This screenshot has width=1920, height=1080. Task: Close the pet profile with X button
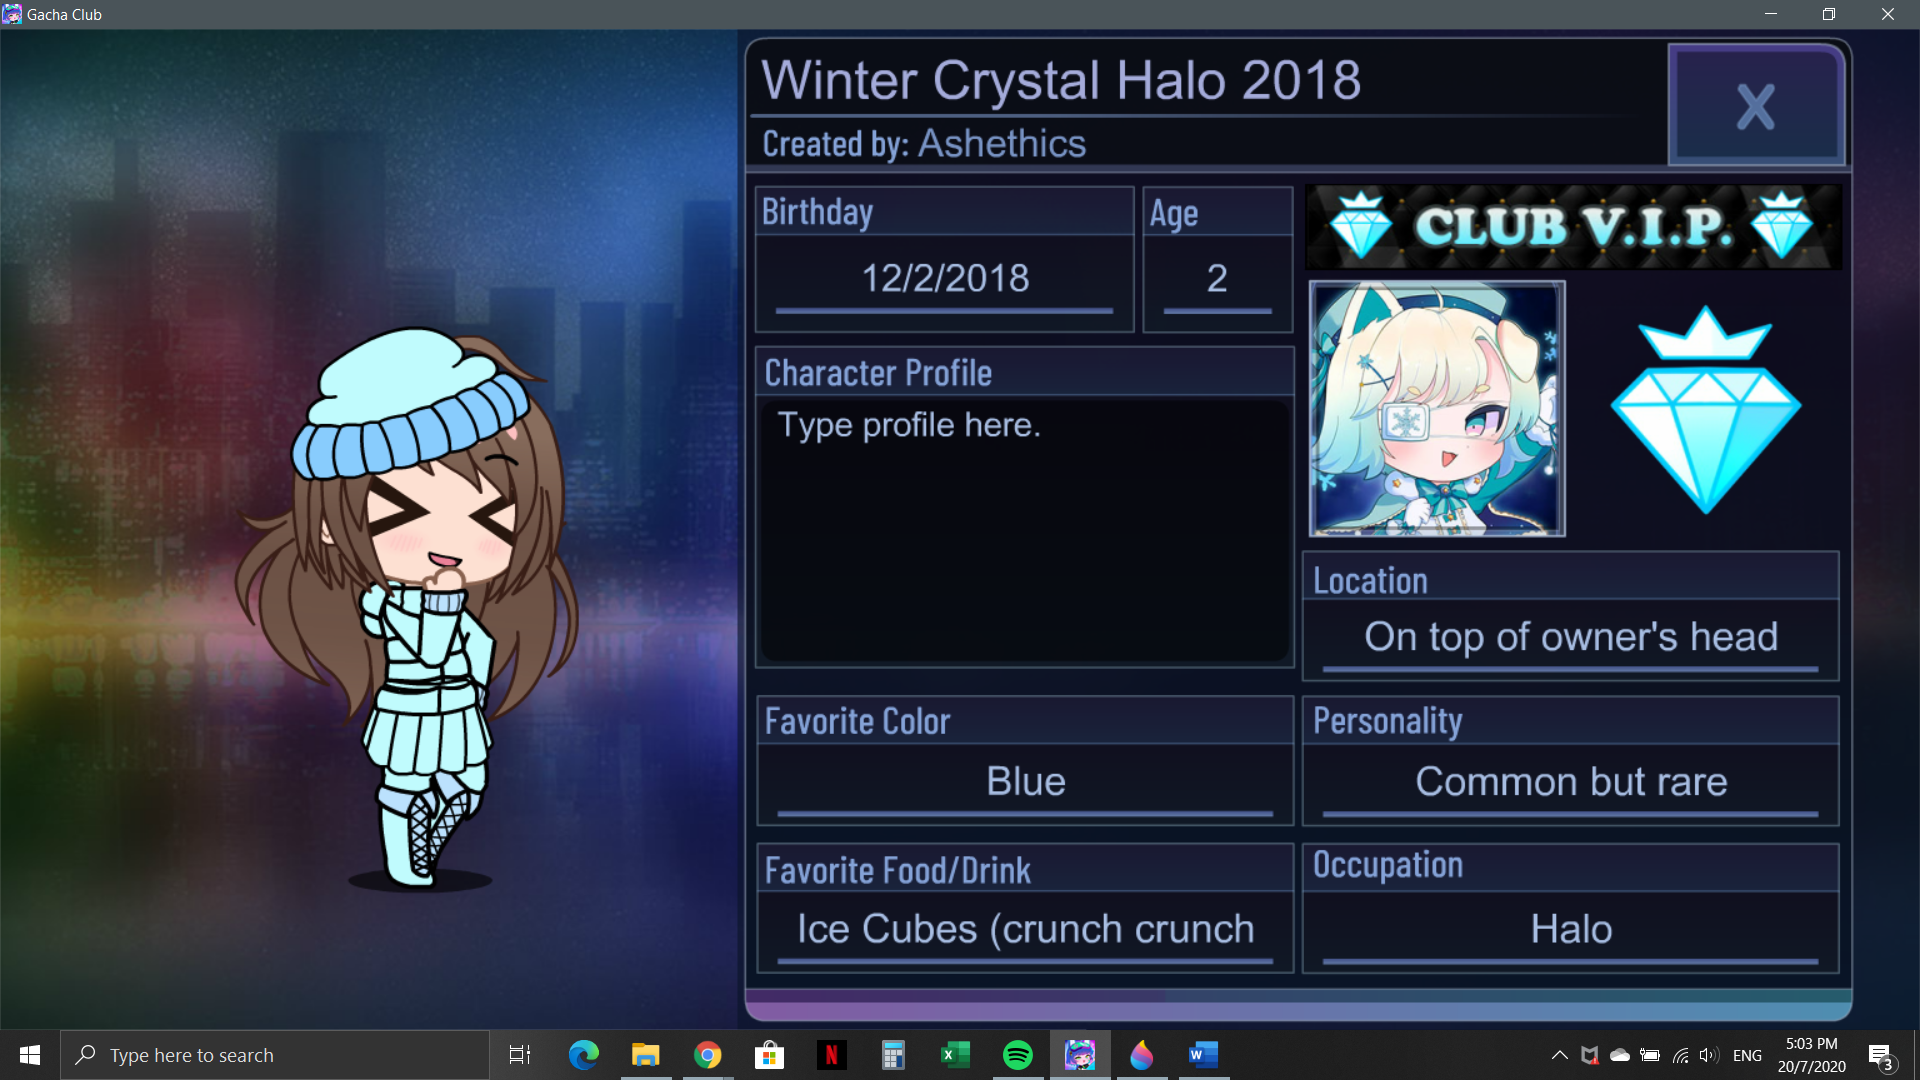coord(1756,105)
